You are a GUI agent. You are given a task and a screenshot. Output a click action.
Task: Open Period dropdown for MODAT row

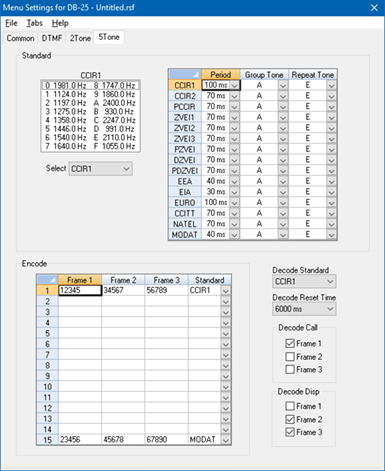235,235
